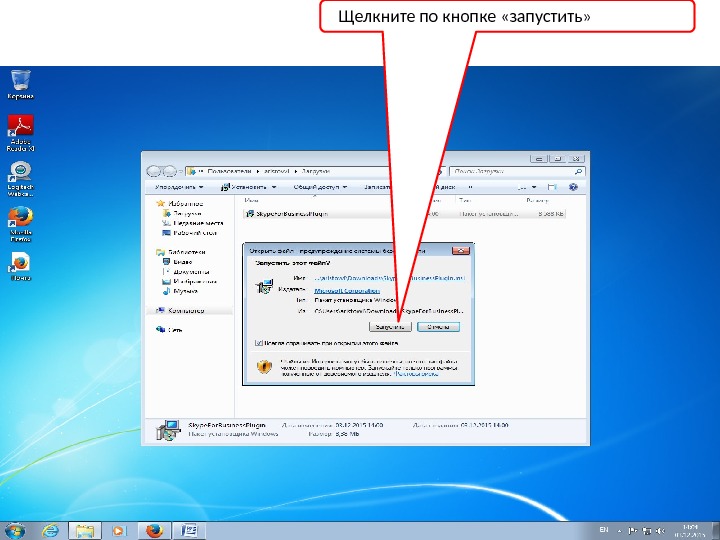Launch Internet Explorer from the taskbar

(x=50, y=531)
